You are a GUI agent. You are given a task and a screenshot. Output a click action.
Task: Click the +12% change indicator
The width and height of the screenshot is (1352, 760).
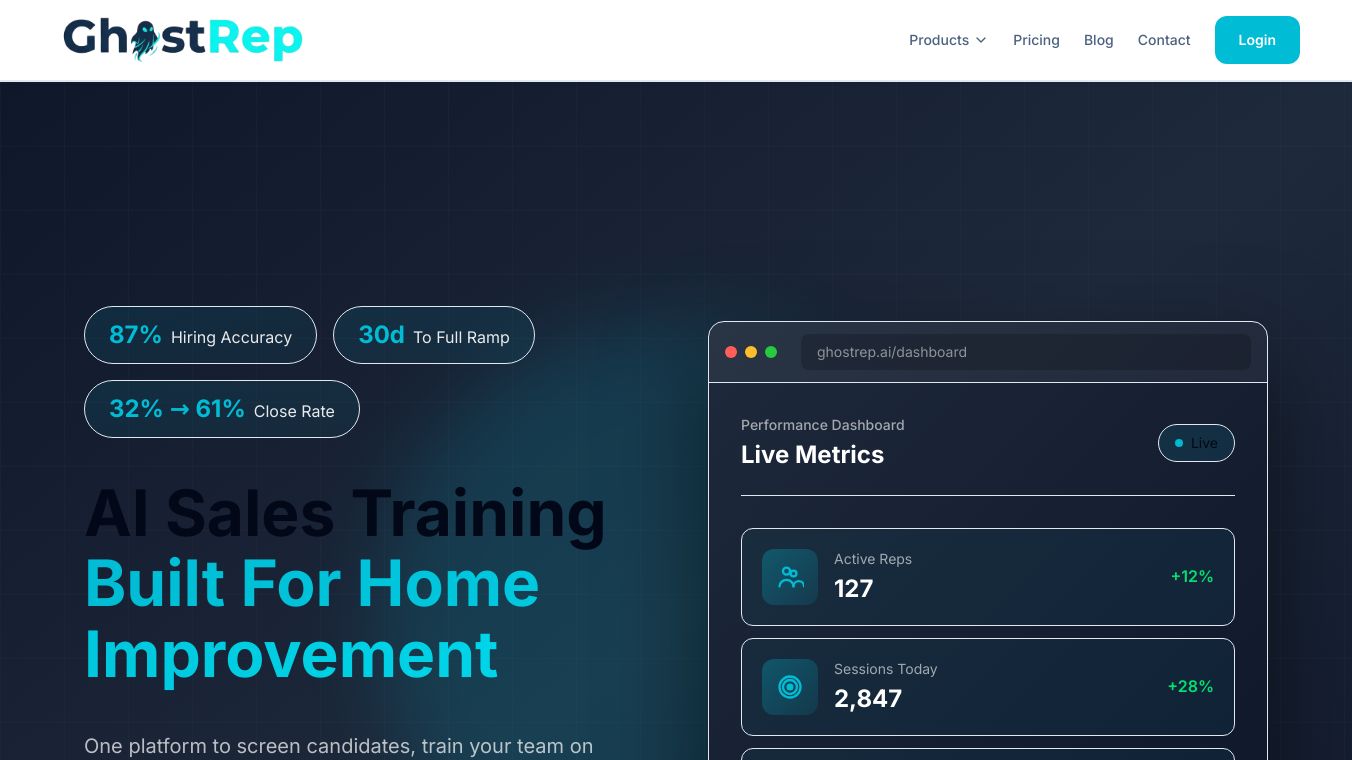pos(1192,577)
